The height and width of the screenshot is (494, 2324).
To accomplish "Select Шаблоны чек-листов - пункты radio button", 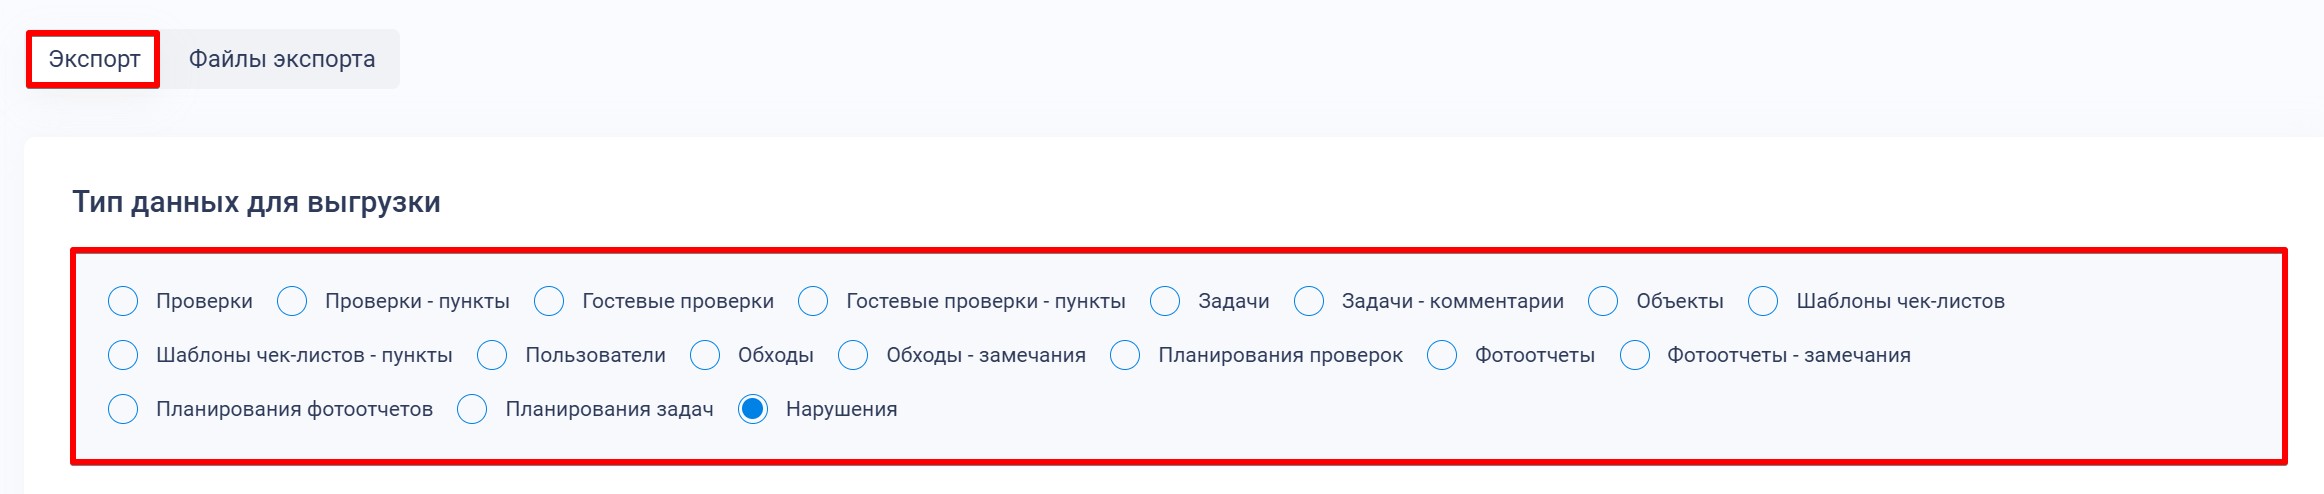I will 123,355.
